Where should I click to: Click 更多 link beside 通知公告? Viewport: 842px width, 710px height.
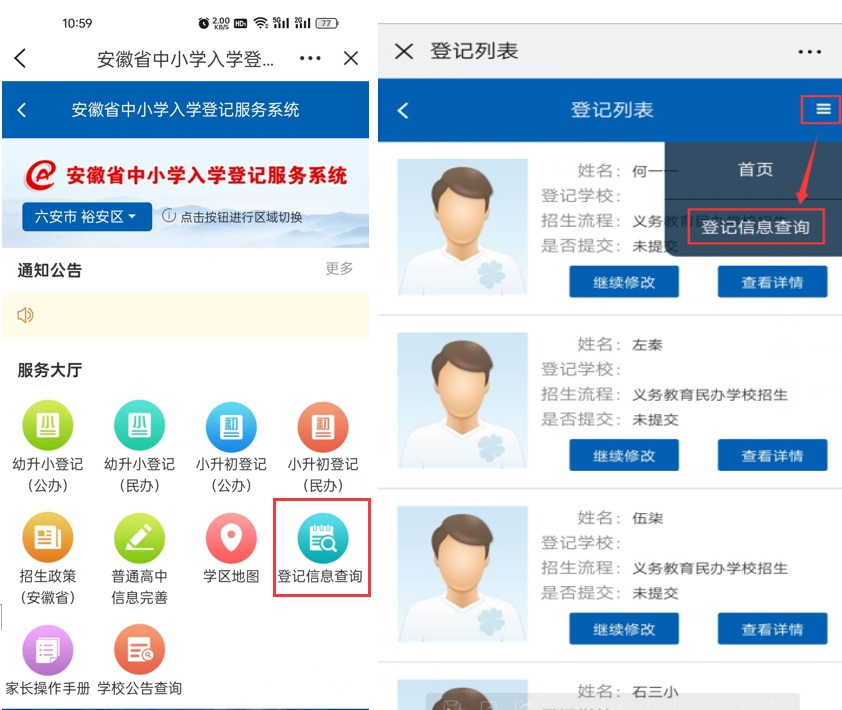pyautogui.click(x=339, y=269)
